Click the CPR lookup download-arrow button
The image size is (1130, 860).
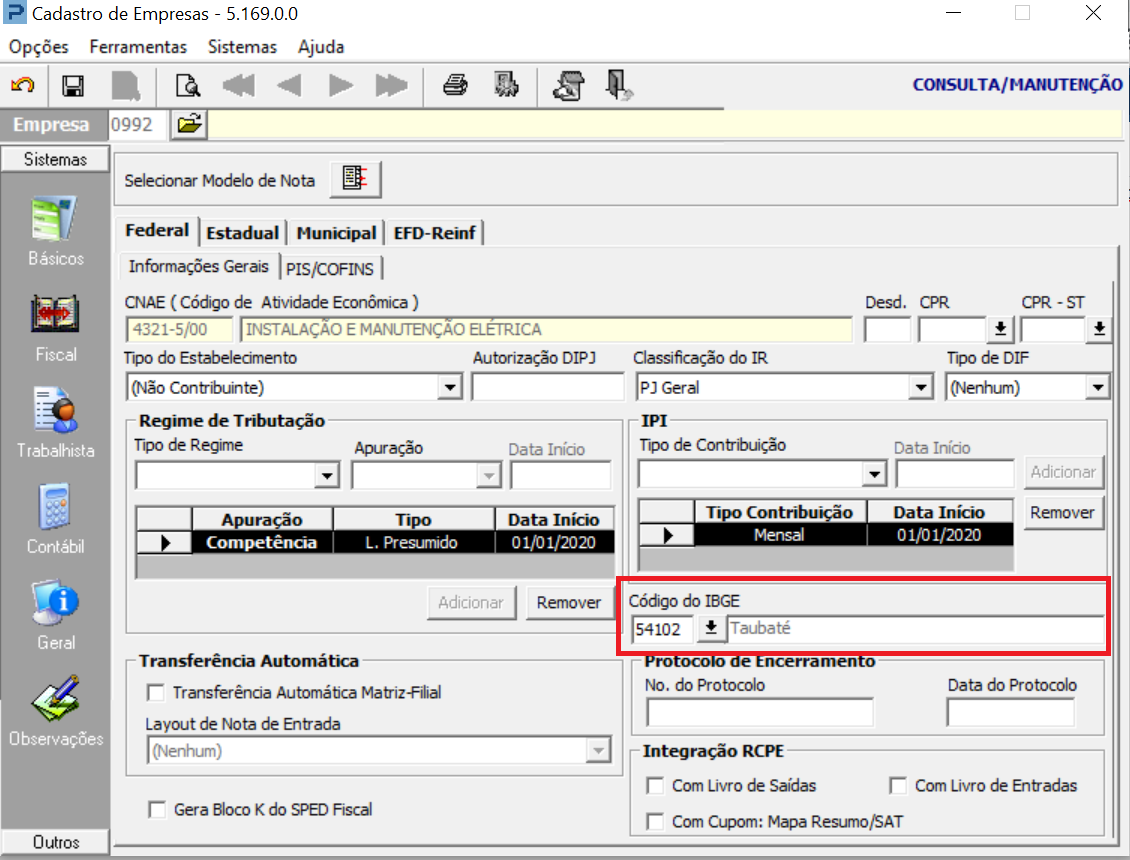pos(1000,329)
